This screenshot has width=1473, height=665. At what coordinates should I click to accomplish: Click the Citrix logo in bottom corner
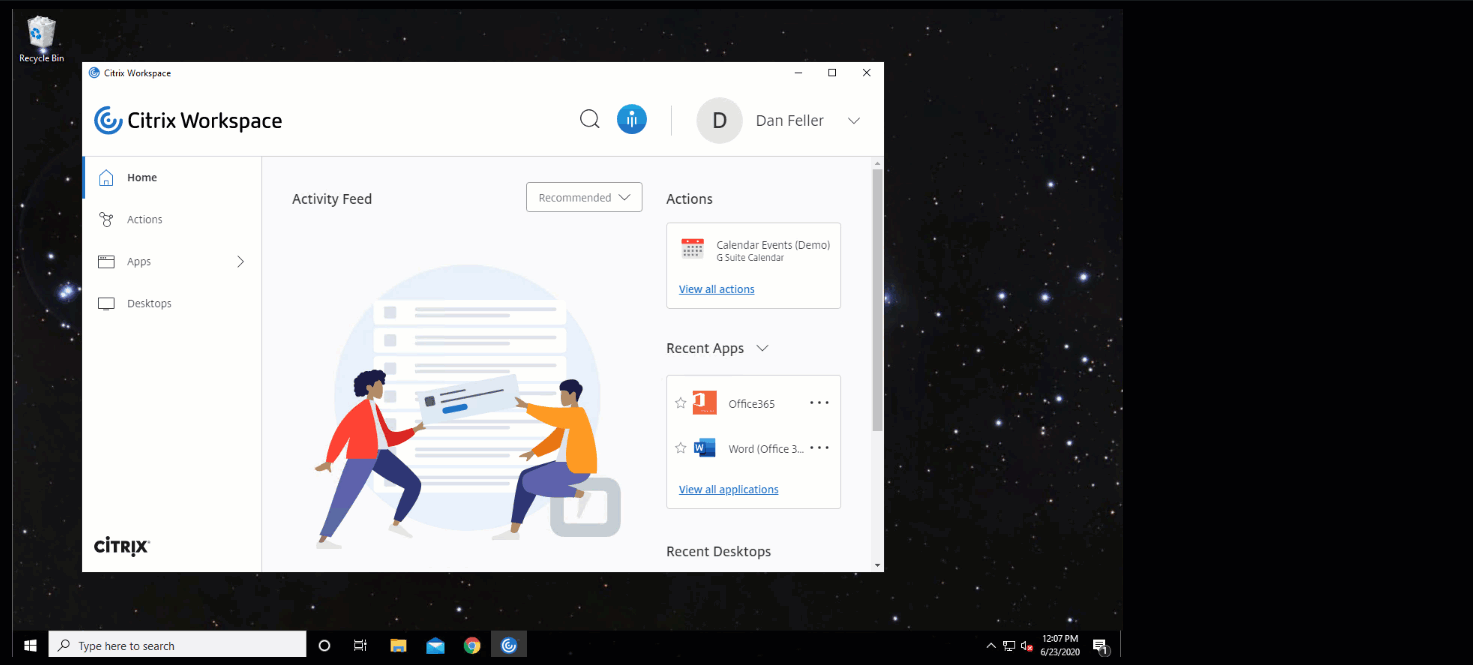[120, 546]
